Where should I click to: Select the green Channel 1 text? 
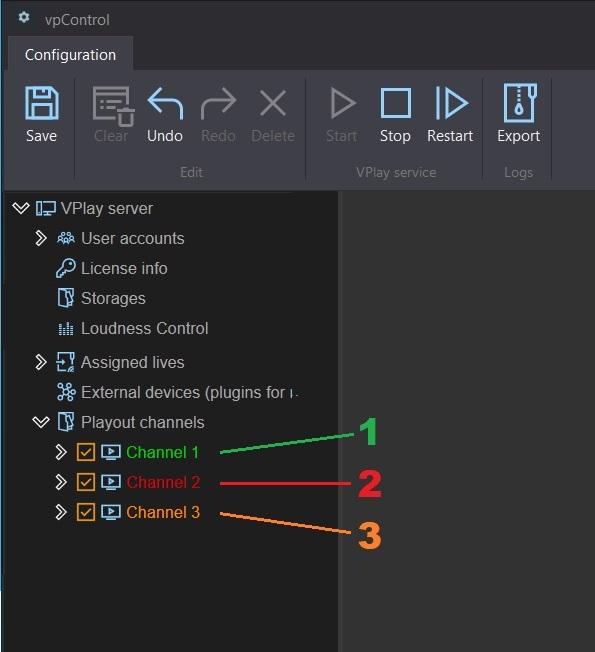(163, 452)
